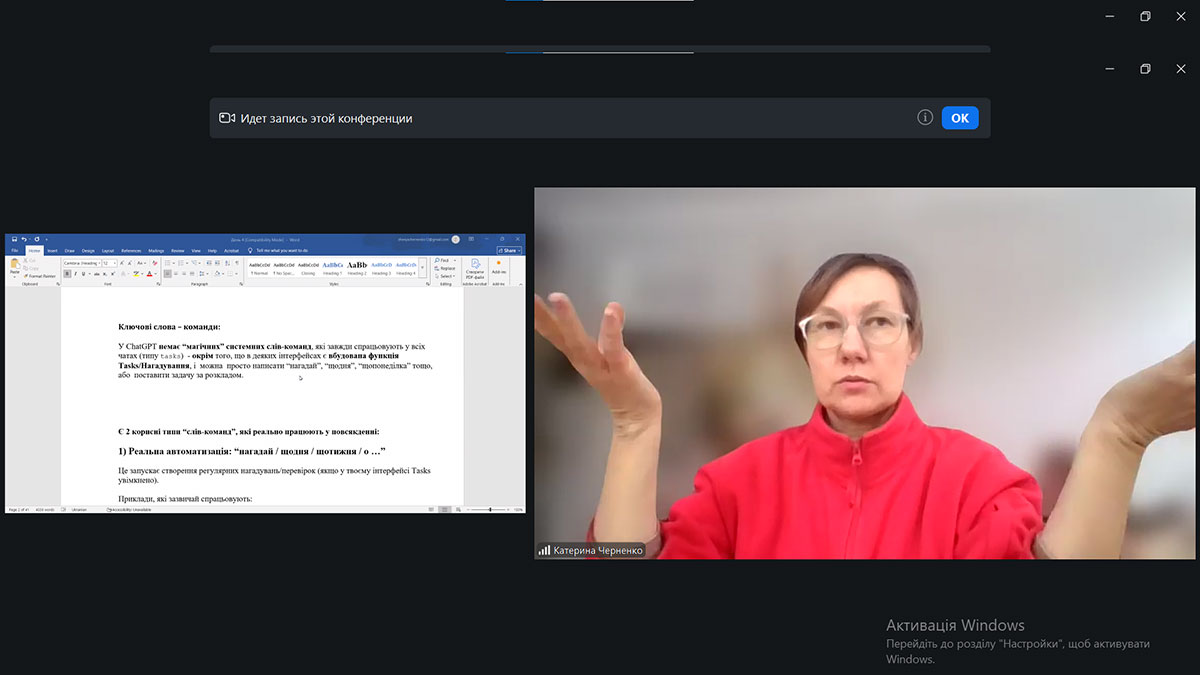Click the Save icon in Word title bar
The height and width of the screenshot is (675, 1200).
click(x=12, y=239)
